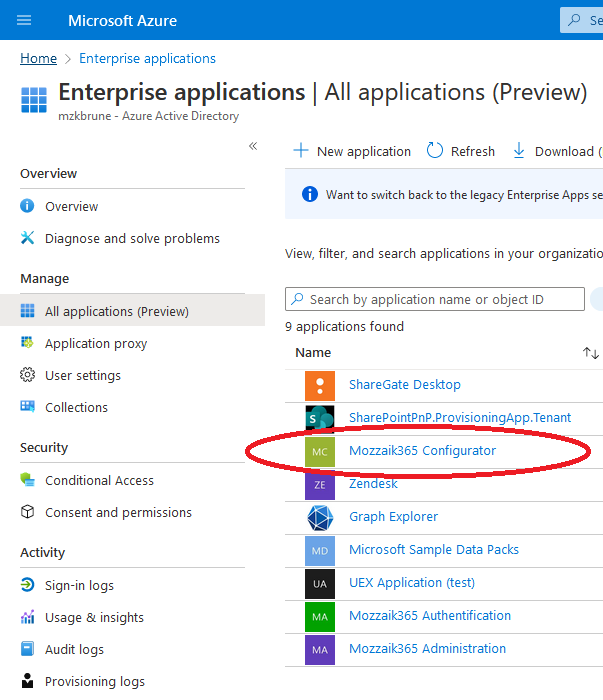Screen dimensions: 603x700
Task: Open Sign-in logs
Action: point(79,585)
